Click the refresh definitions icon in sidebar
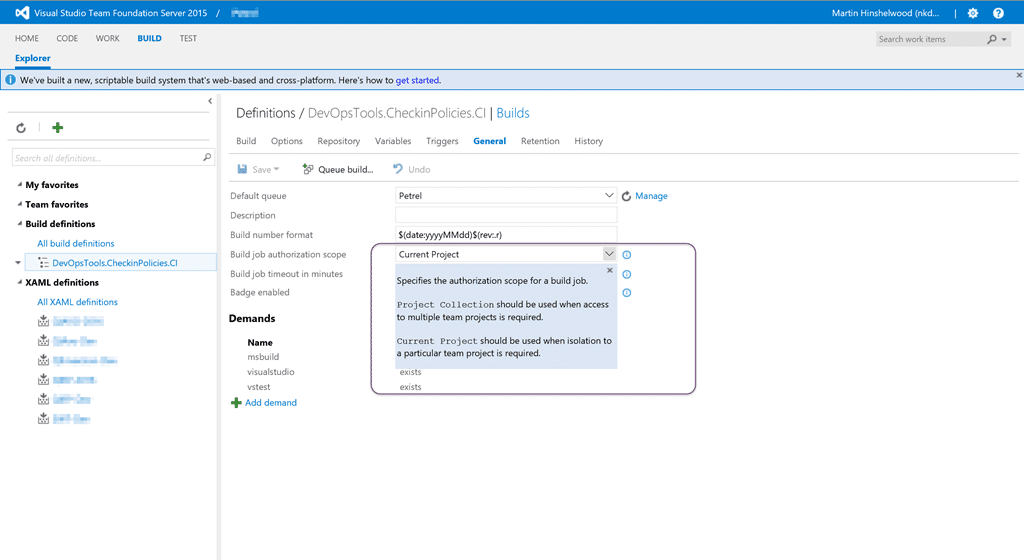This screenshot has width=1024, height=560. click(x=21, y=128)
